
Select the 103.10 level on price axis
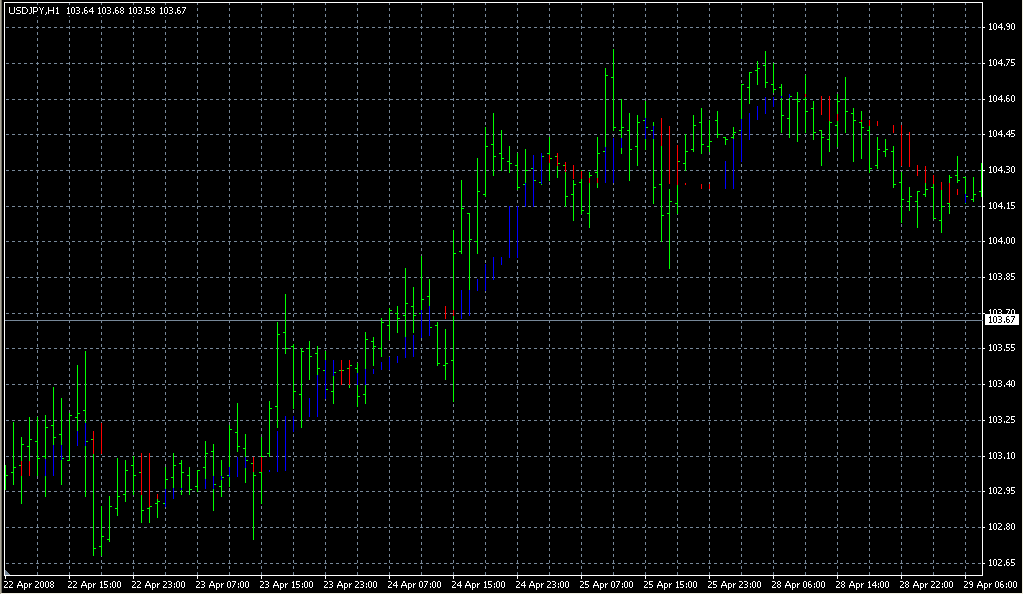click(x=1001, y=456)
